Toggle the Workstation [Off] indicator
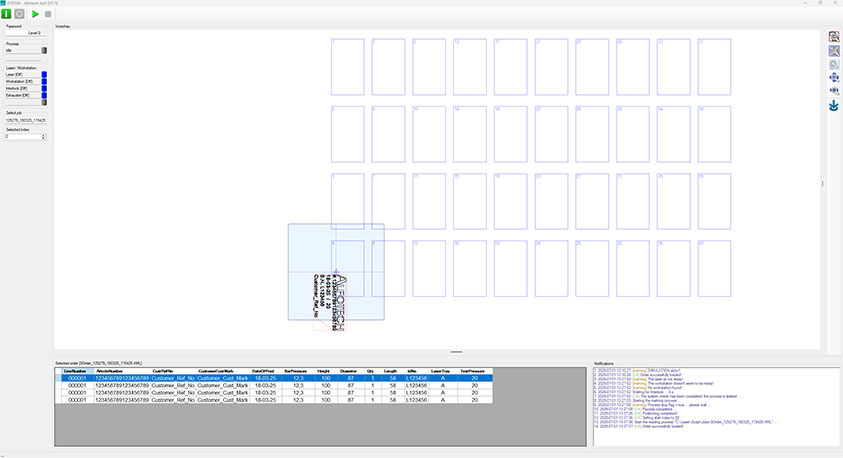 pyautogui.click(x=44, y=81)
